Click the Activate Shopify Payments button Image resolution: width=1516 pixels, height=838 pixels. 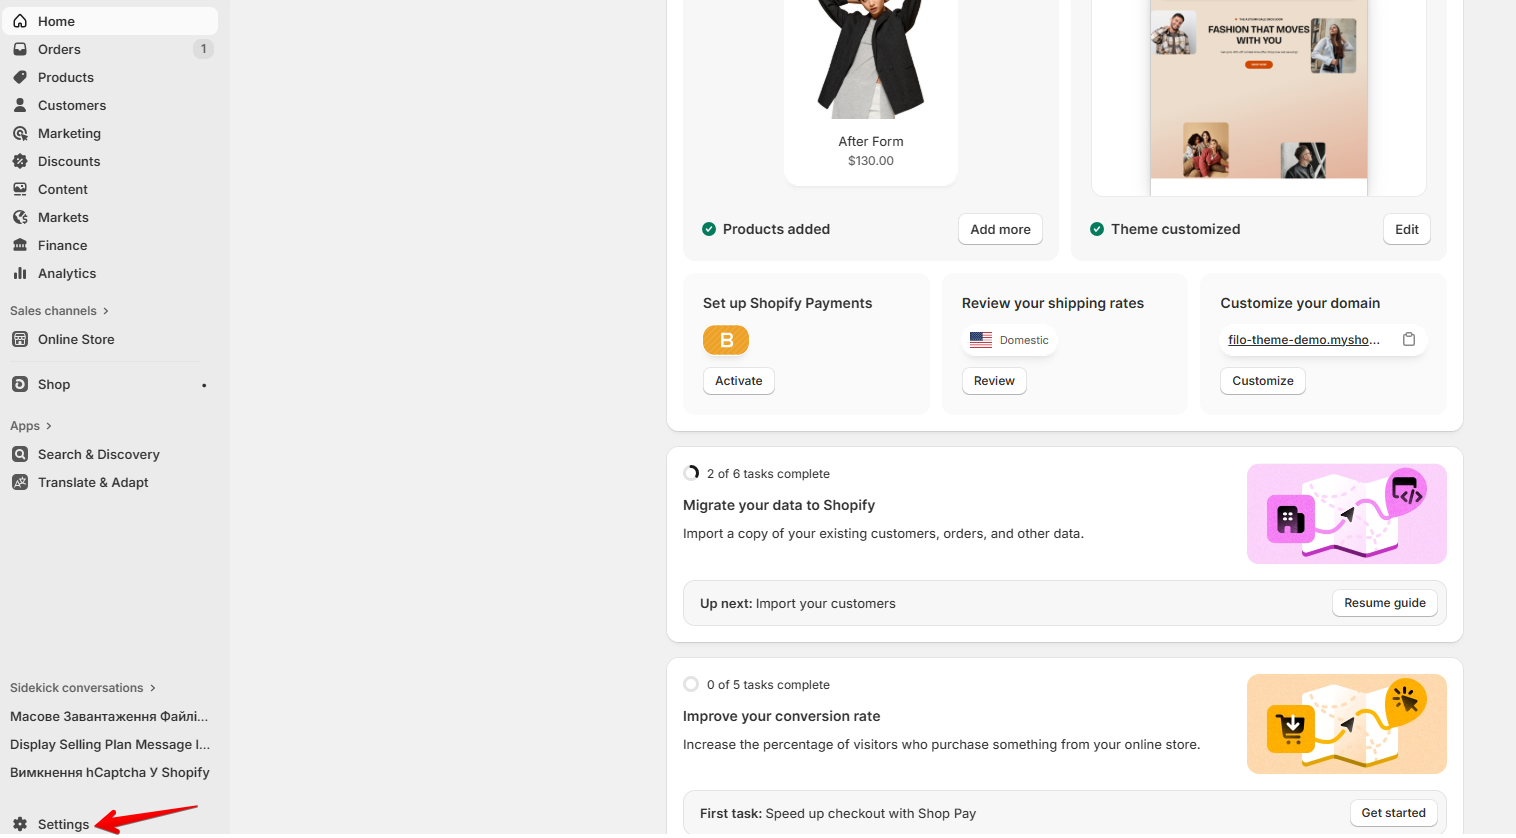739,381
